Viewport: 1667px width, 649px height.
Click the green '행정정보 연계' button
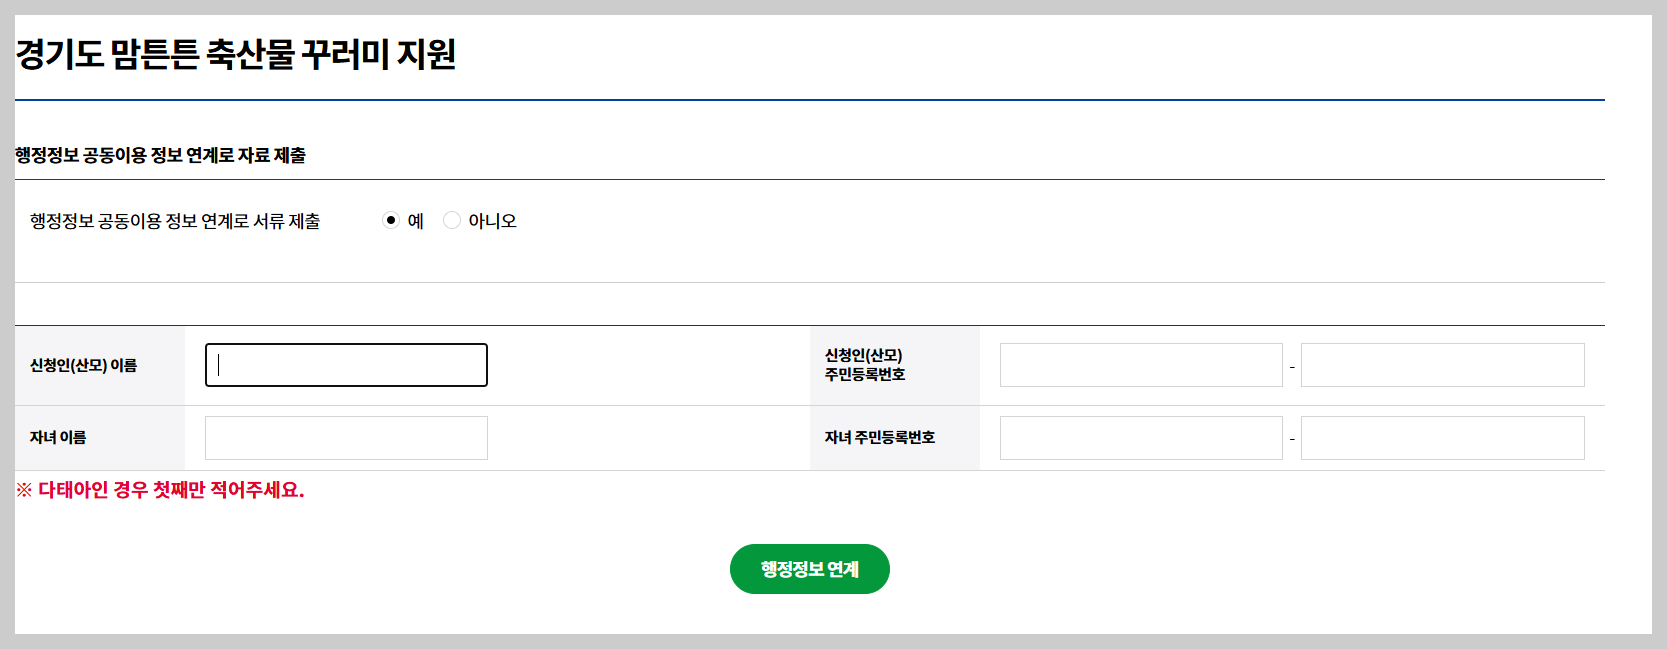point(809,568)
